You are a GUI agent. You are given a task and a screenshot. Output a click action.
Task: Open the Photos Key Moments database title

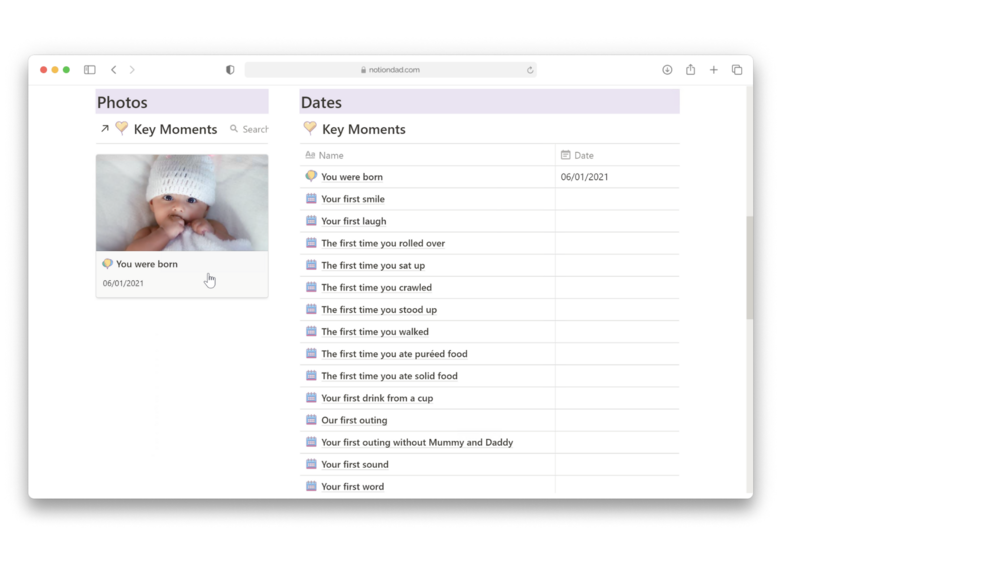coord(175,129)
